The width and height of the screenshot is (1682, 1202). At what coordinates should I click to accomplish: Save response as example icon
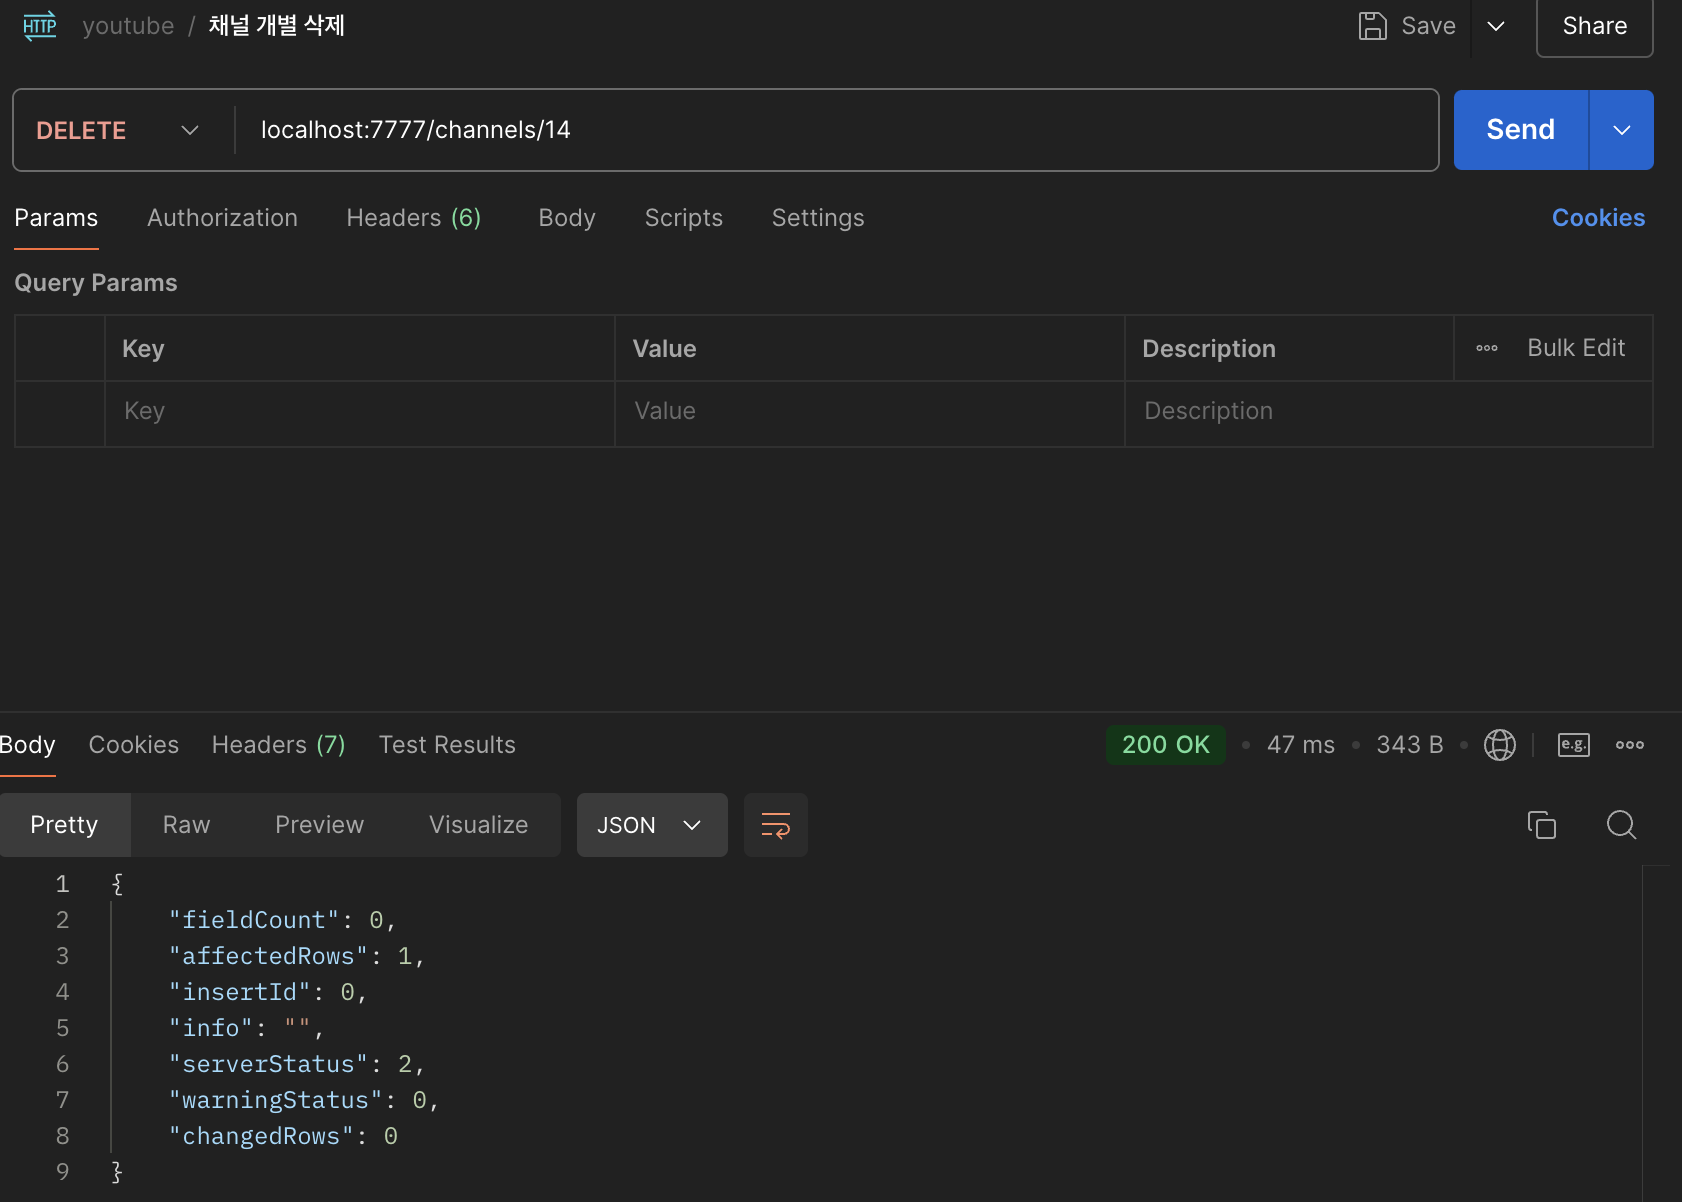[x=1574, y=745]
